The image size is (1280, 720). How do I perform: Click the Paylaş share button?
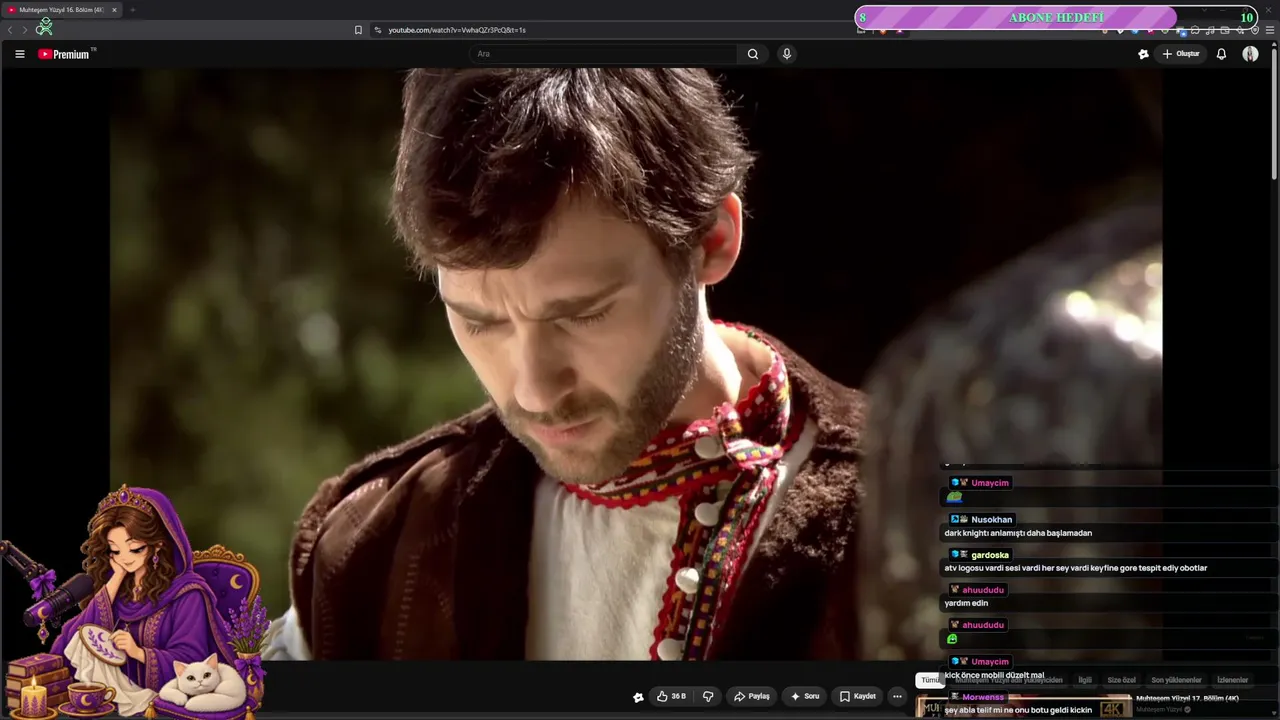coord(751,696)
